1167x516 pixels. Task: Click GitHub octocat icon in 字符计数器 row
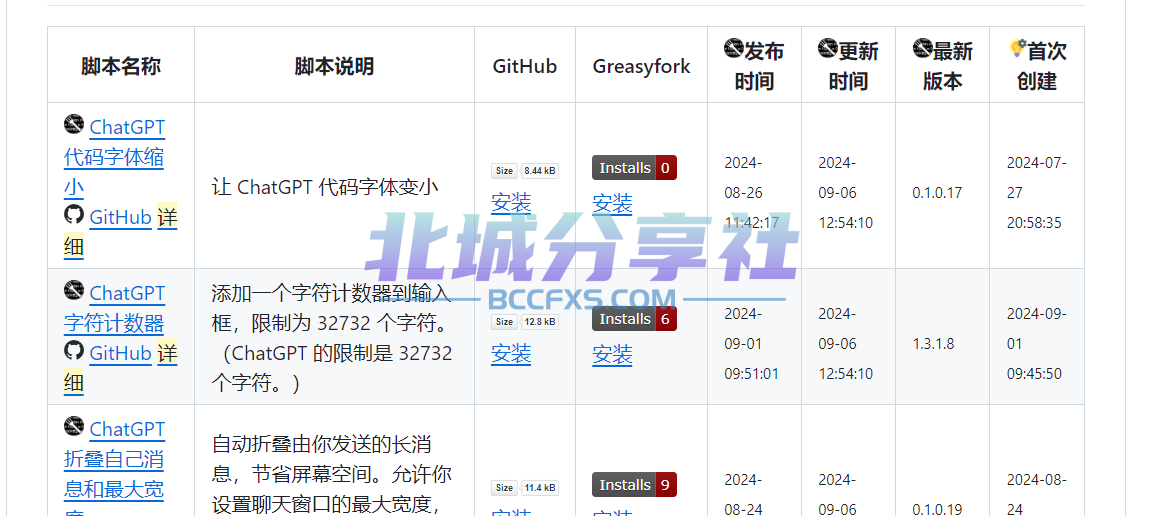pyautogui.click(x=74, y=351)
